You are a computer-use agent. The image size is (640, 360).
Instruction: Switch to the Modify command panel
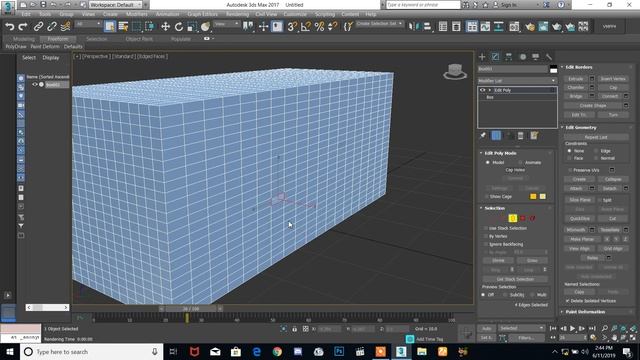(496, 57)
